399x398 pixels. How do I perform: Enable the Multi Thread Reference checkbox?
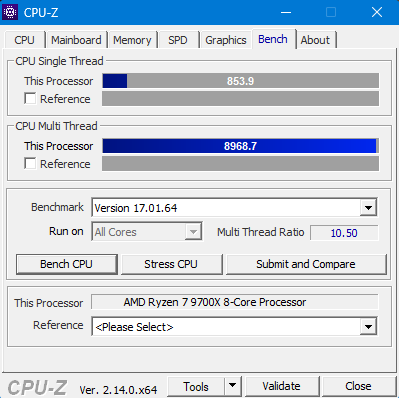pos(30,164)
